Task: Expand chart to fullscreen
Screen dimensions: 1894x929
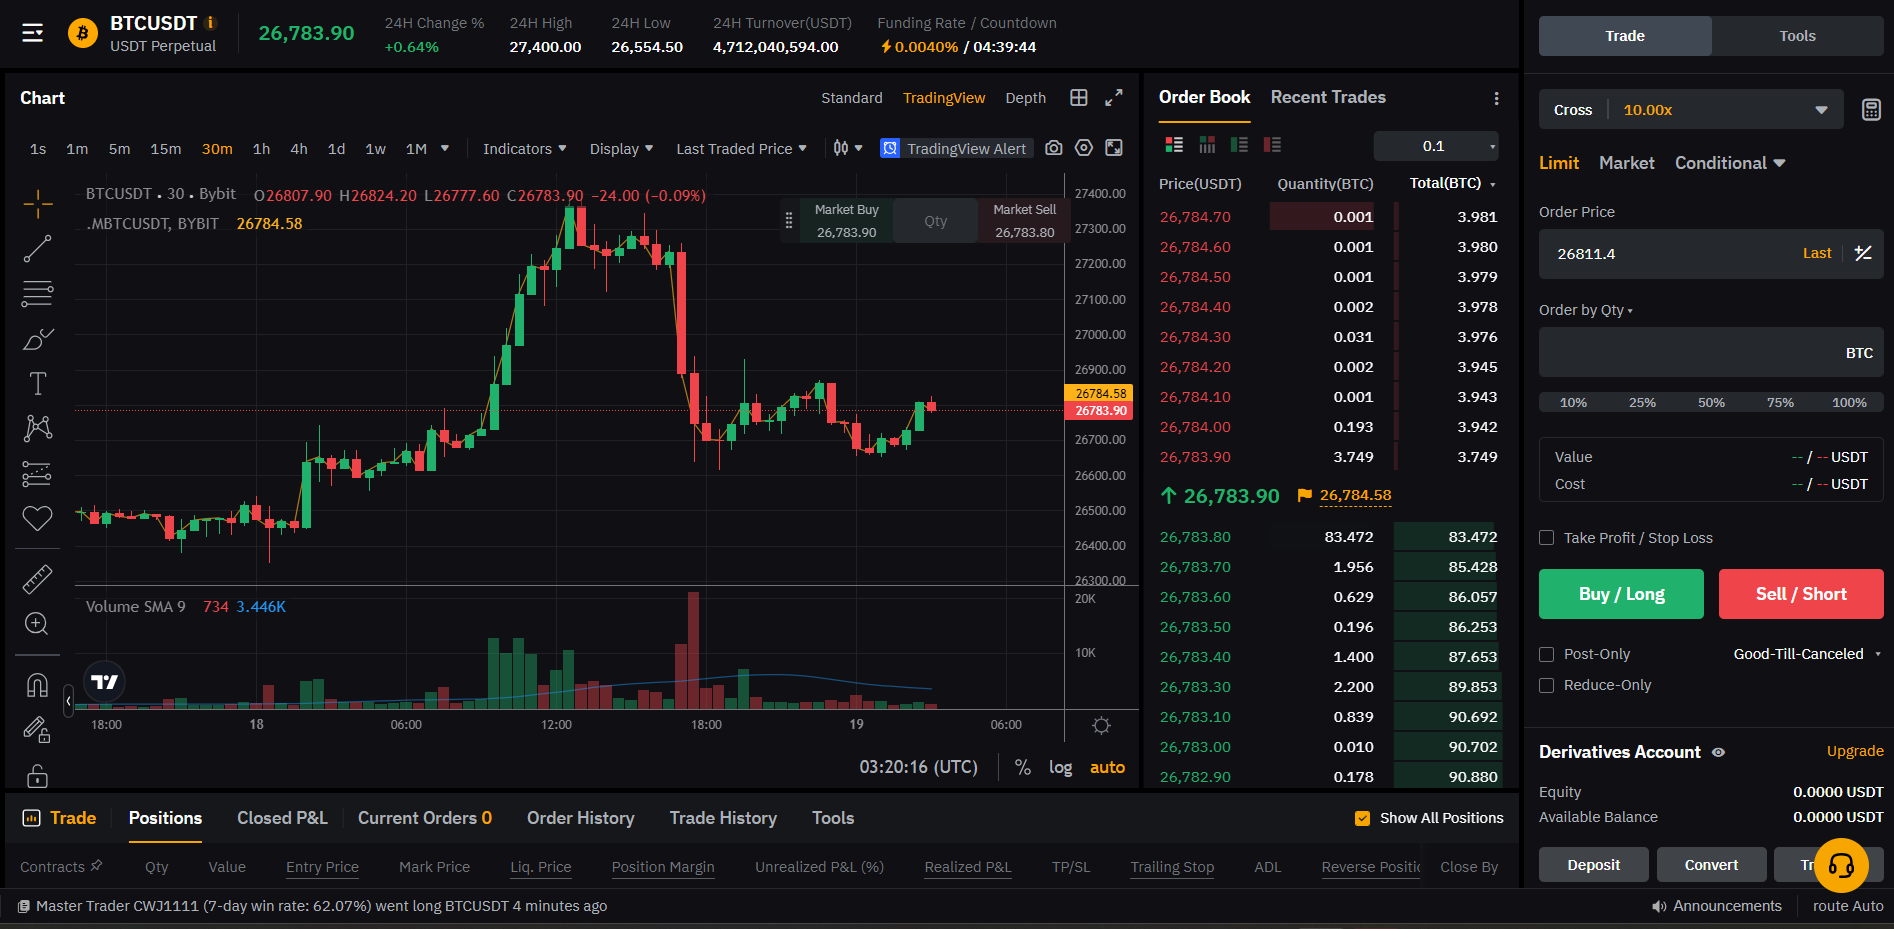Action: (x=1113, y=98)
